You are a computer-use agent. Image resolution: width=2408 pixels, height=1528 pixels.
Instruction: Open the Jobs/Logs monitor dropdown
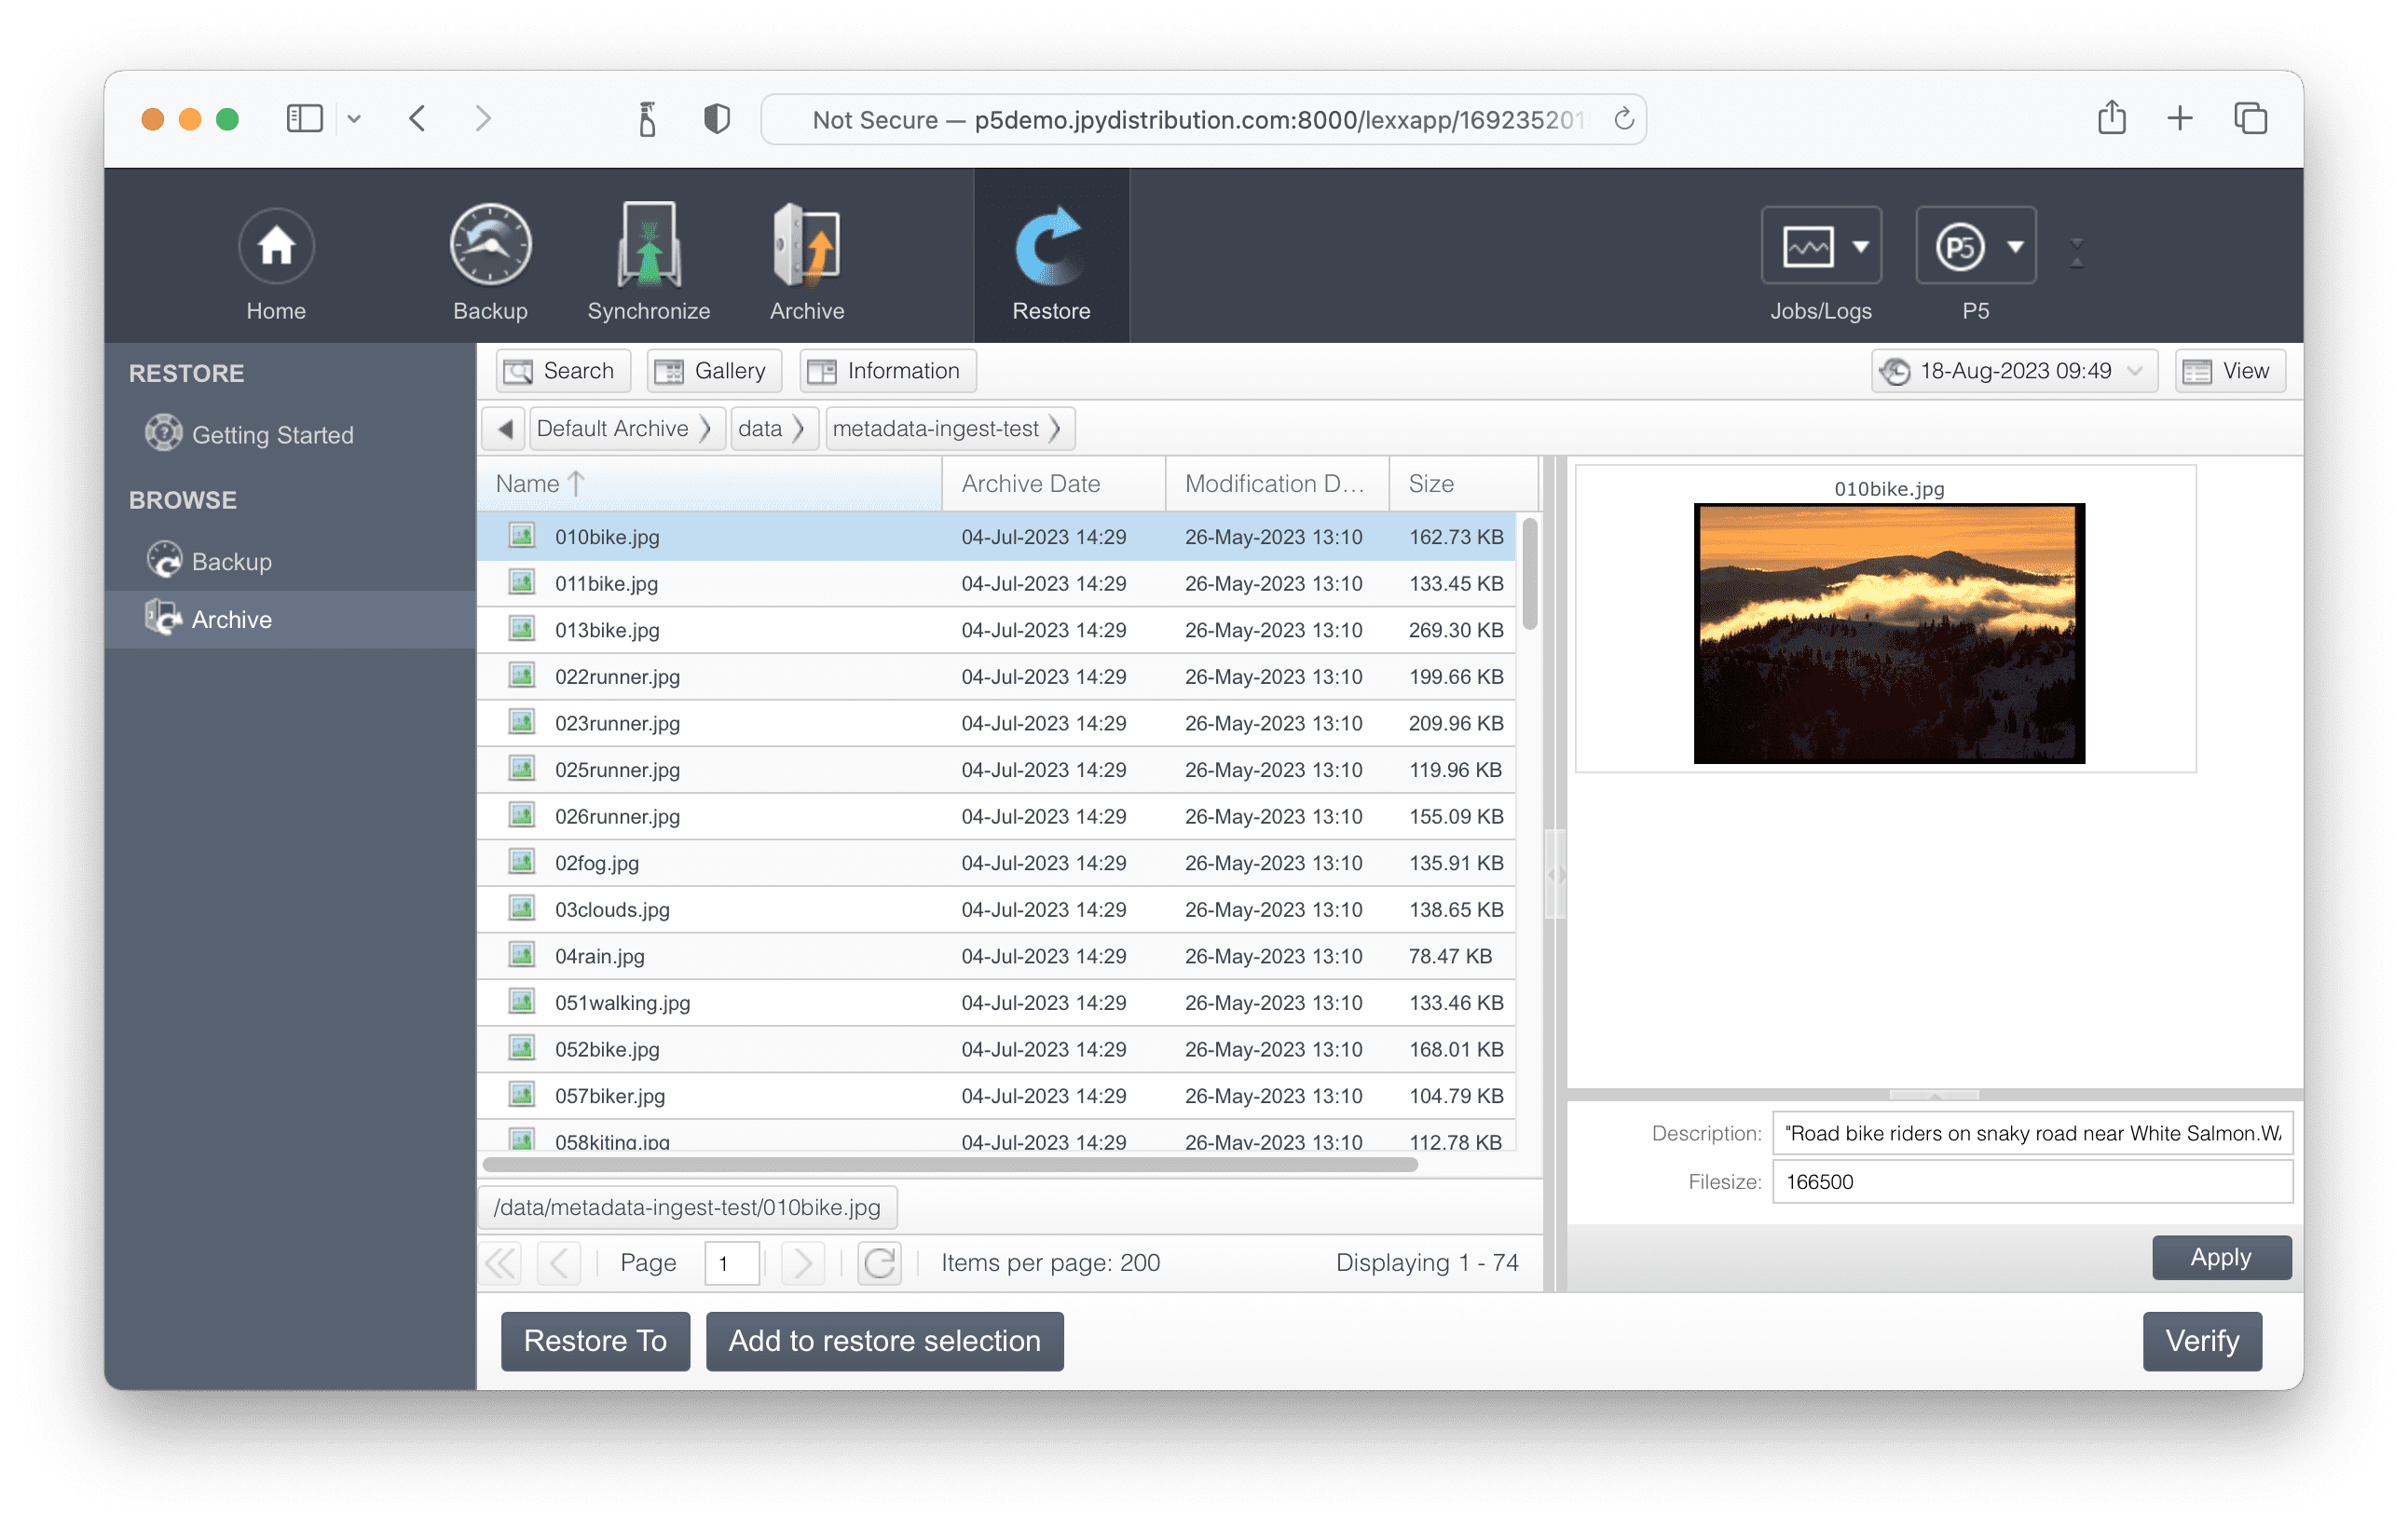(1820, 246)
